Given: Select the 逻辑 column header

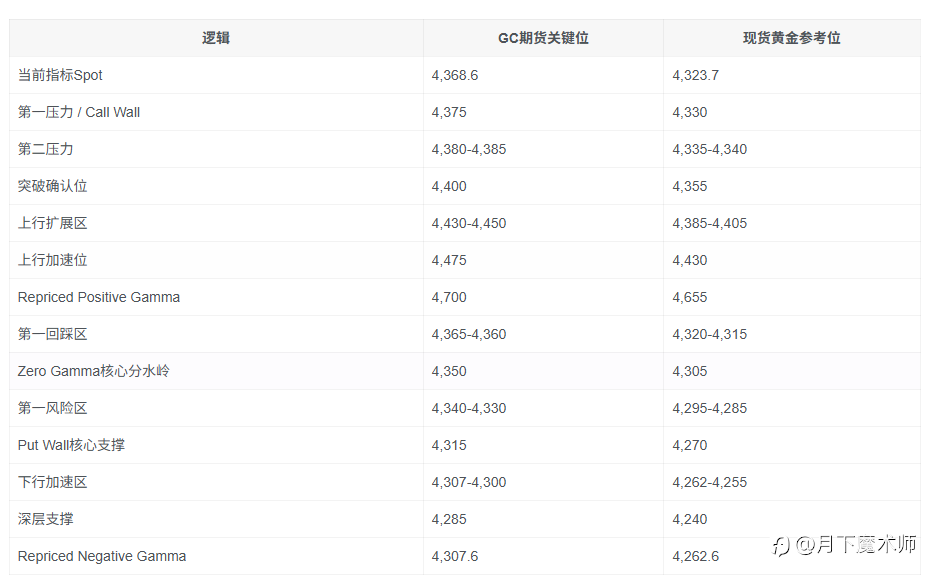Looking at the screenshot, I should click(216, 38).
